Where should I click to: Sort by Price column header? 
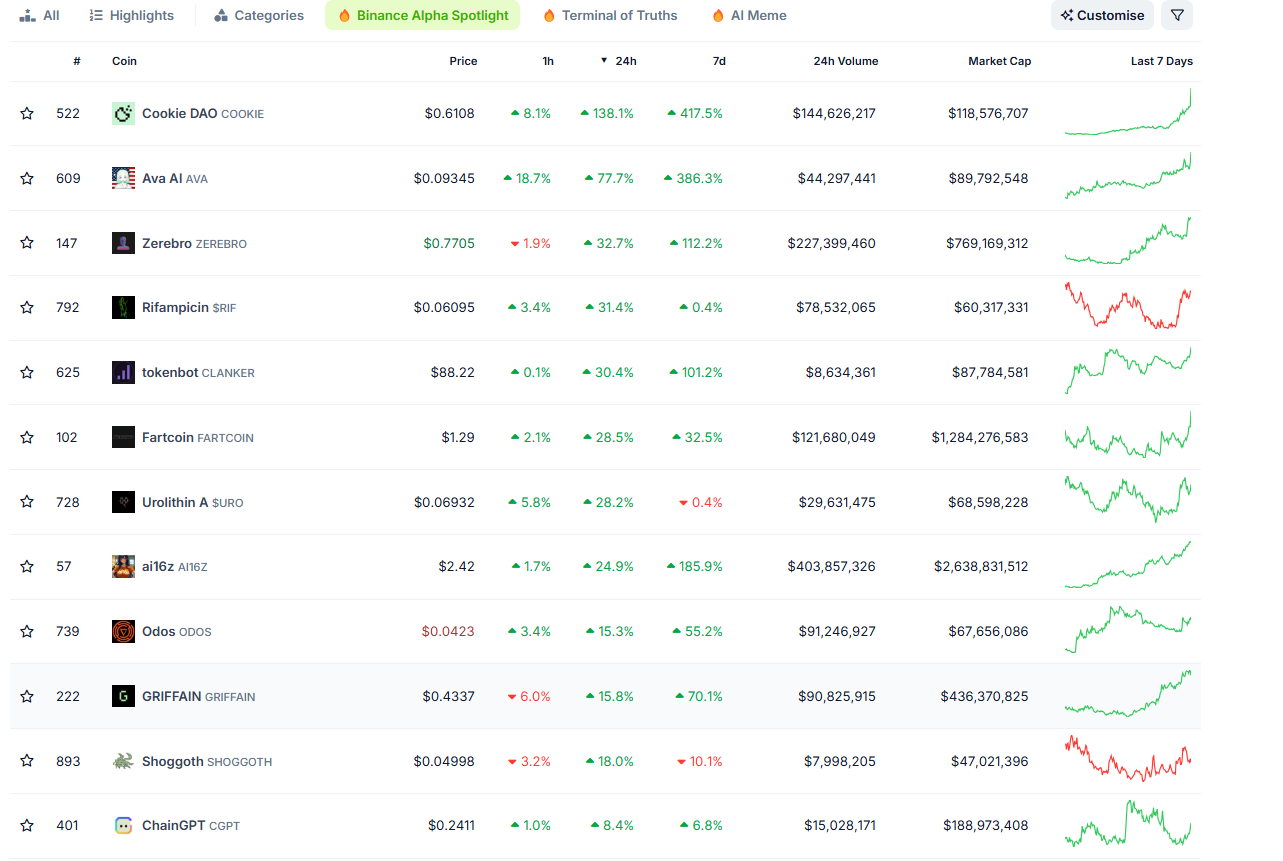coord(463,61)
